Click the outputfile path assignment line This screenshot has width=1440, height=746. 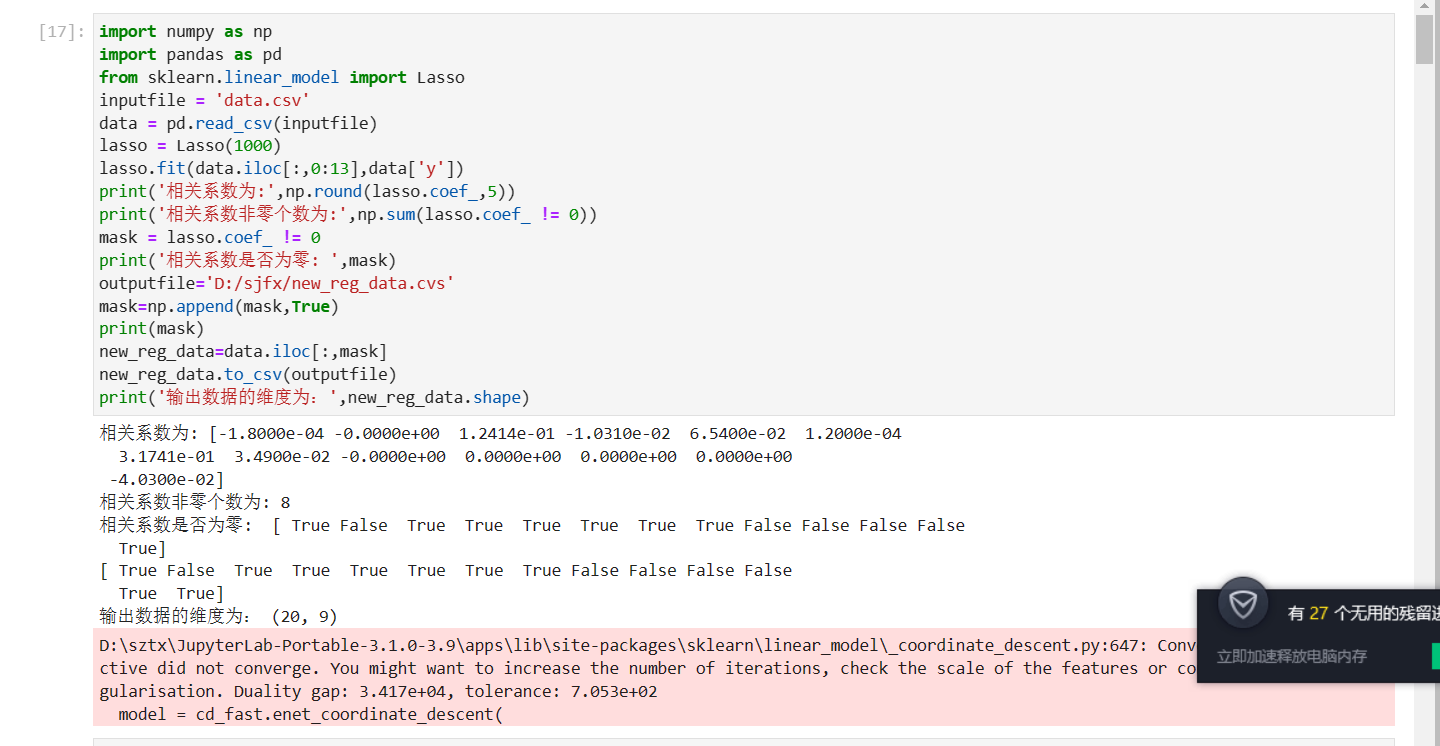coord(276,284)
